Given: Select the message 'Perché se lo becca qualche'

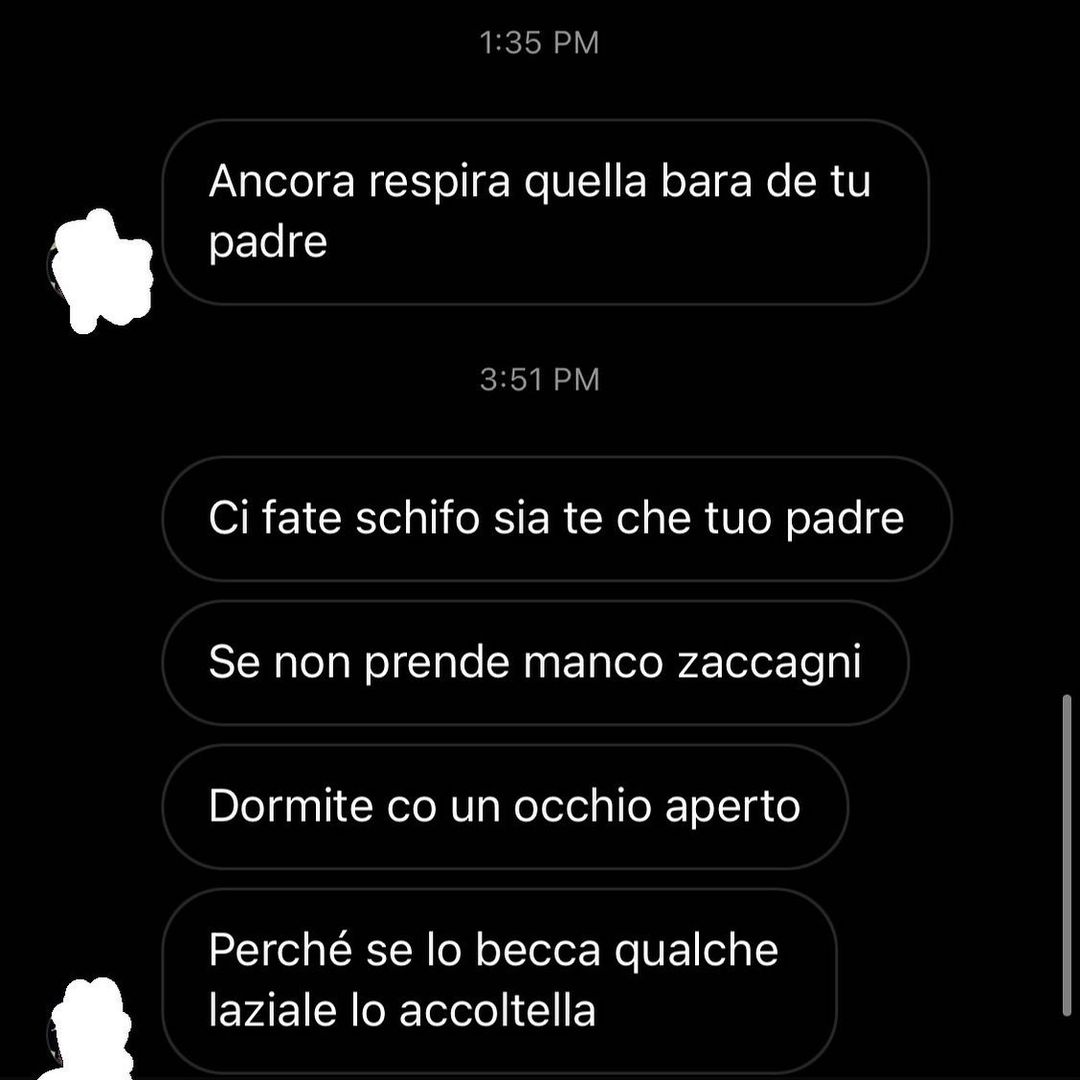Looking at the screenshot, I should (x=499, y=981).
